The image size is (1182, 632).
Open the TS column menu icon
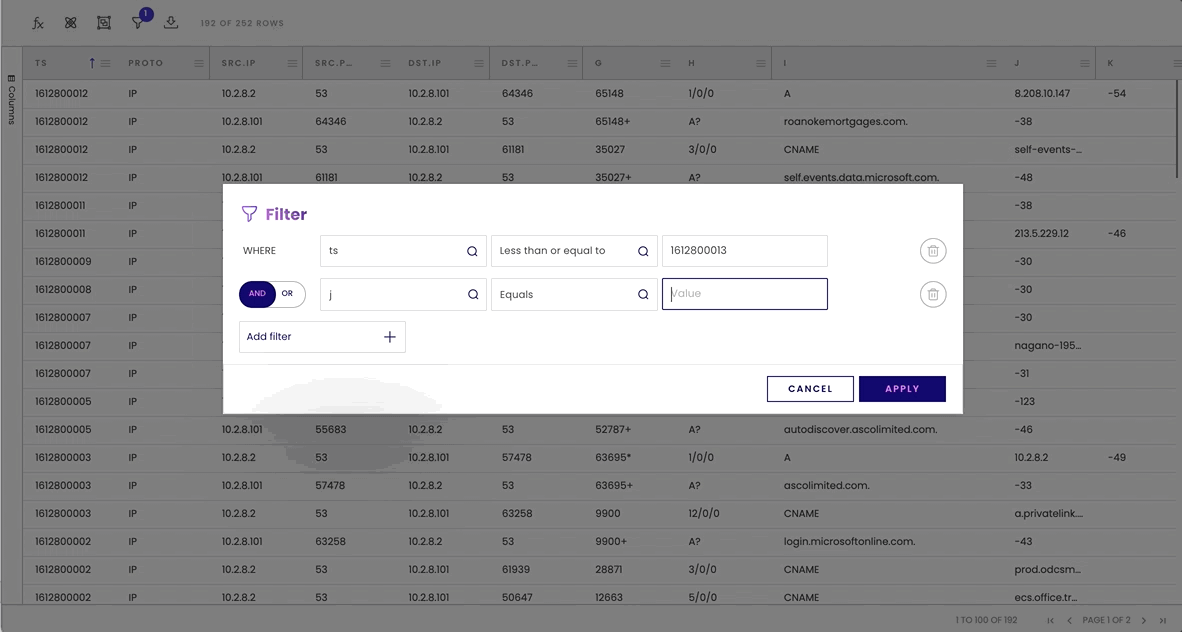(x=106, y=63)
